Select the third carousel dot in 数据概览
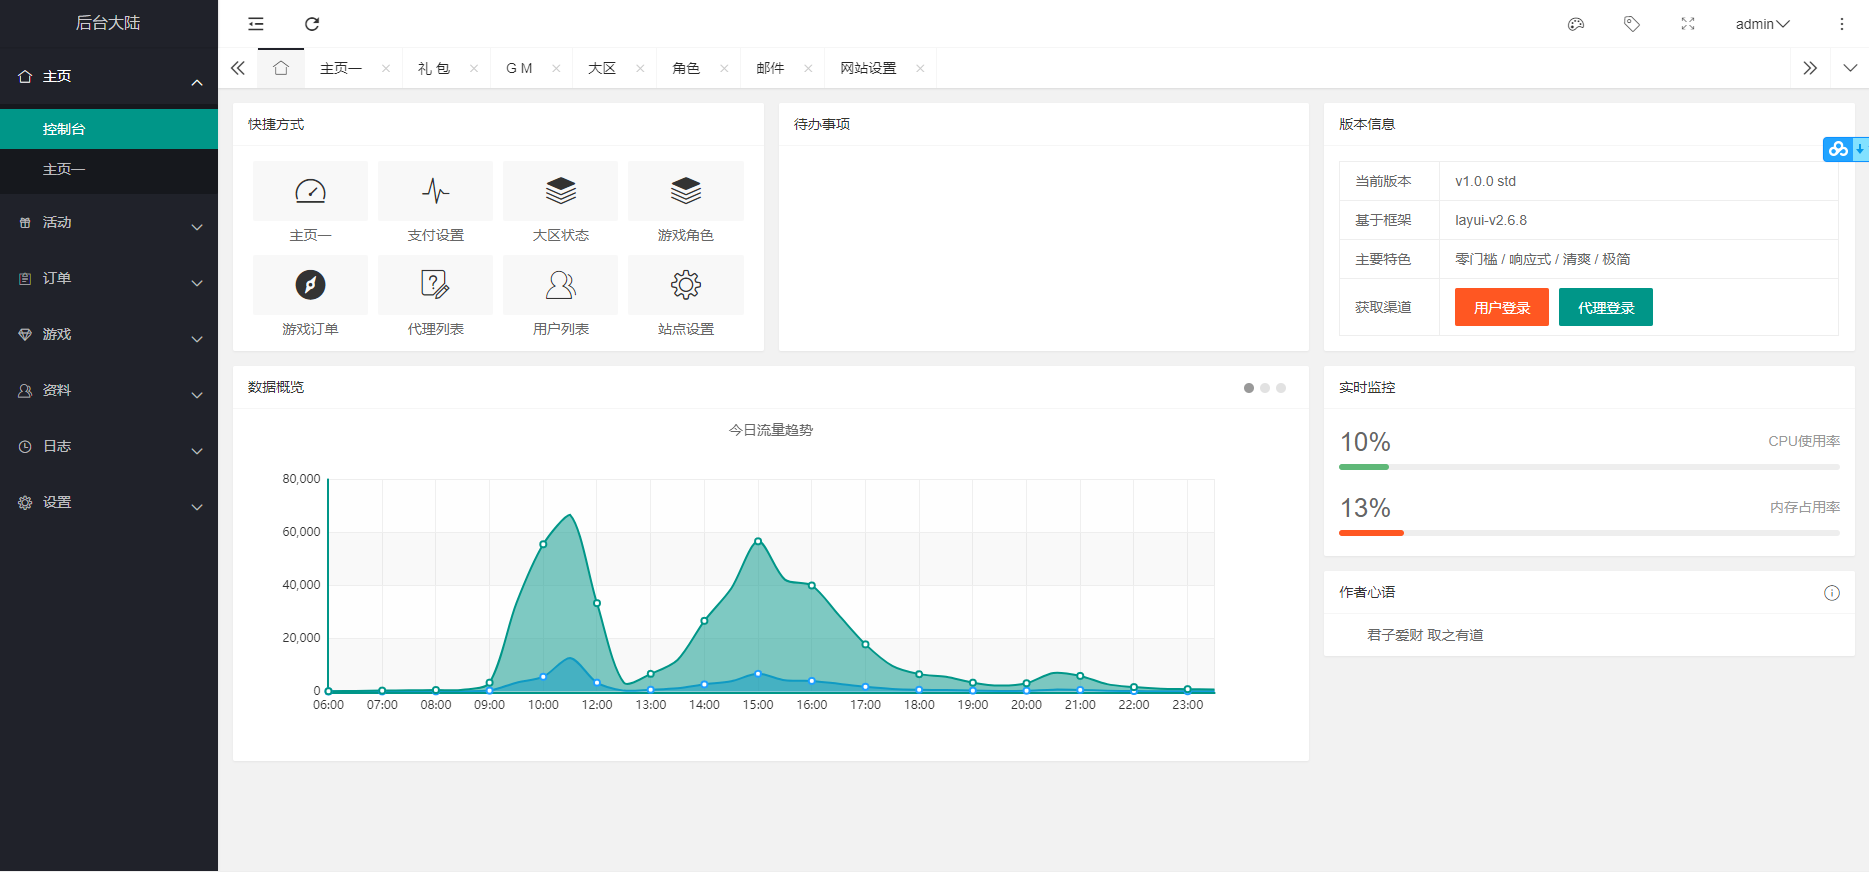This screenshot has width=1869, height=875. [1281, 388]
